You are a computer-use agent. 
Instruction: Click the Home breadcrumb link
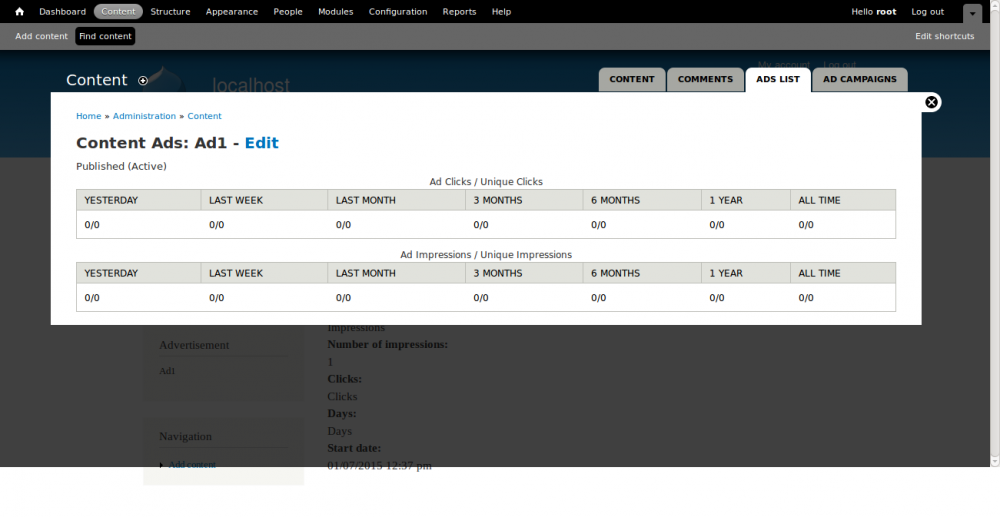pos(88,116)
